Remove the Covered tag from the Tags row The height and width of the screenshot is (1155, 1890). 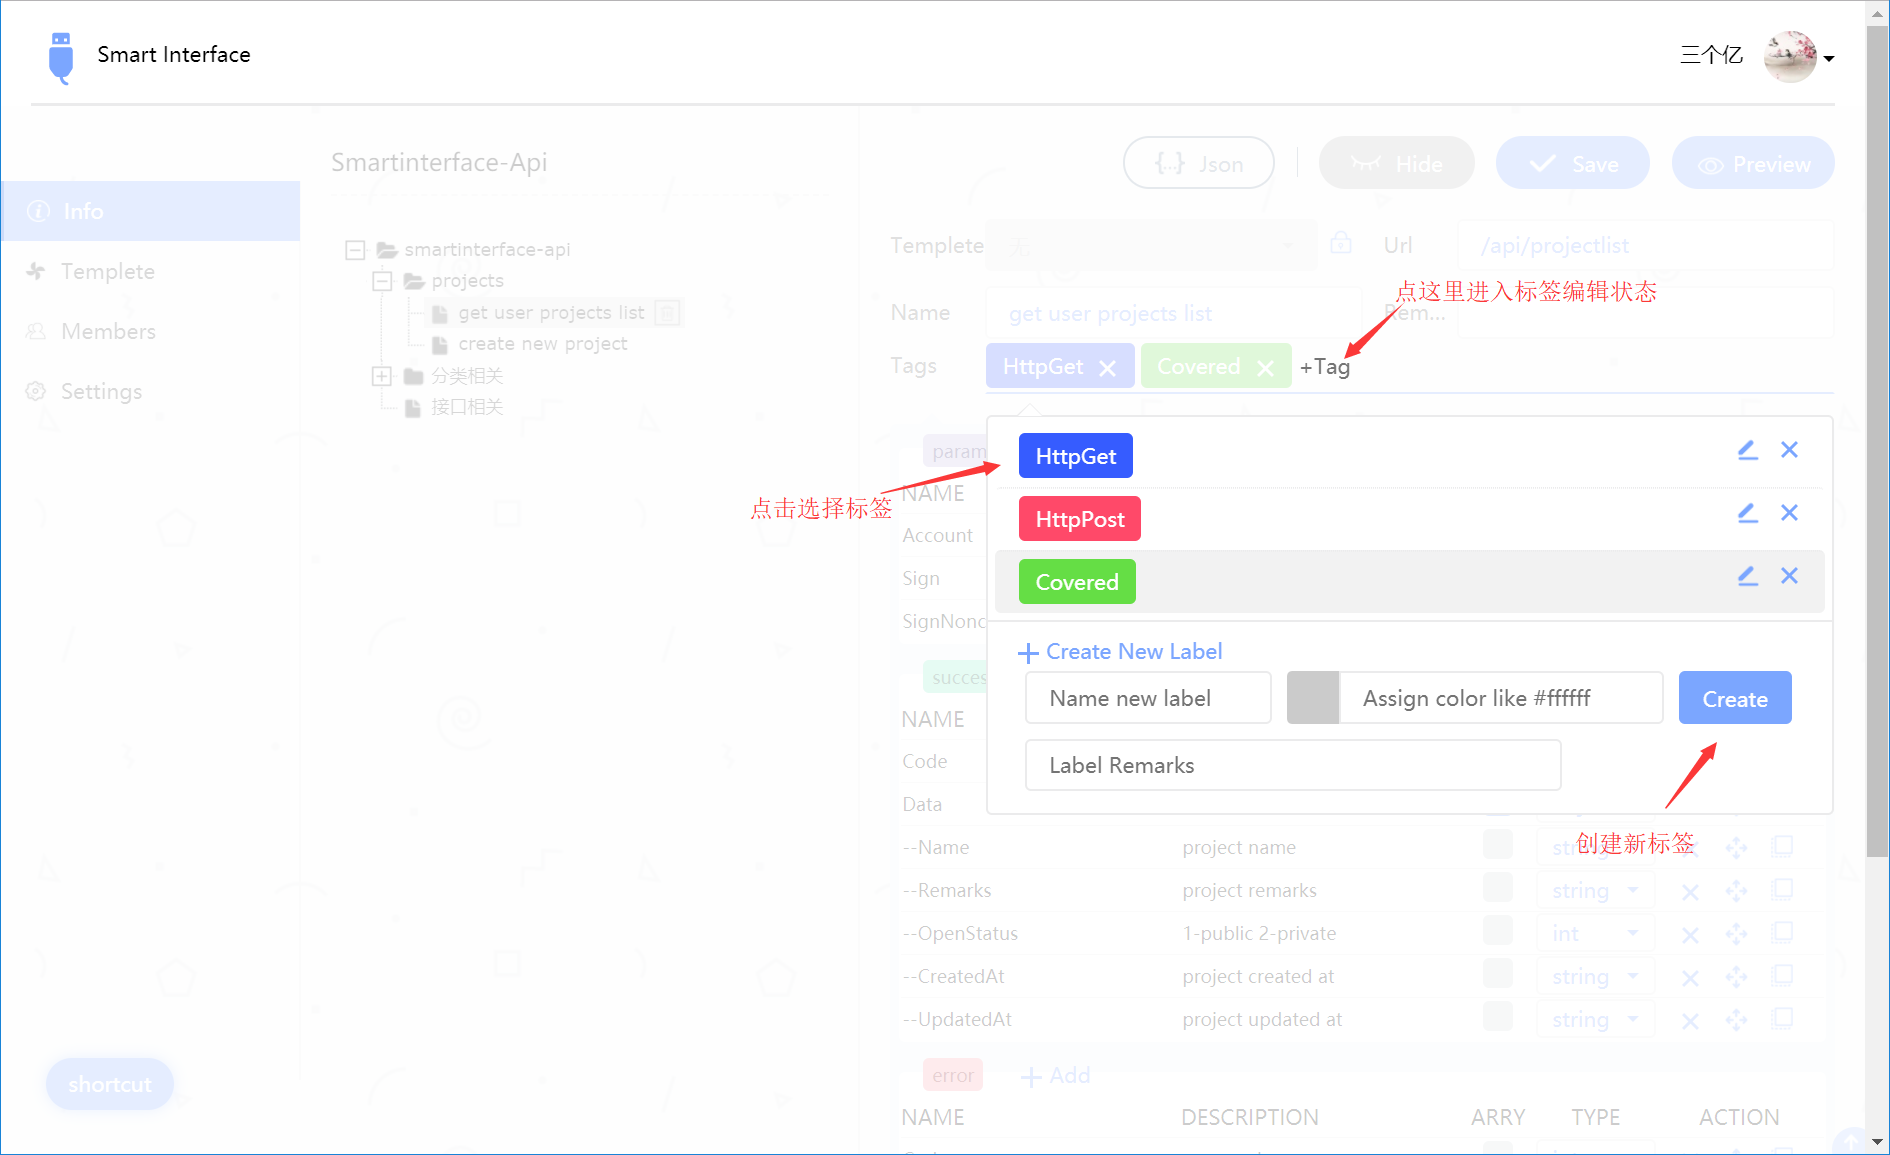[1265, 368]
